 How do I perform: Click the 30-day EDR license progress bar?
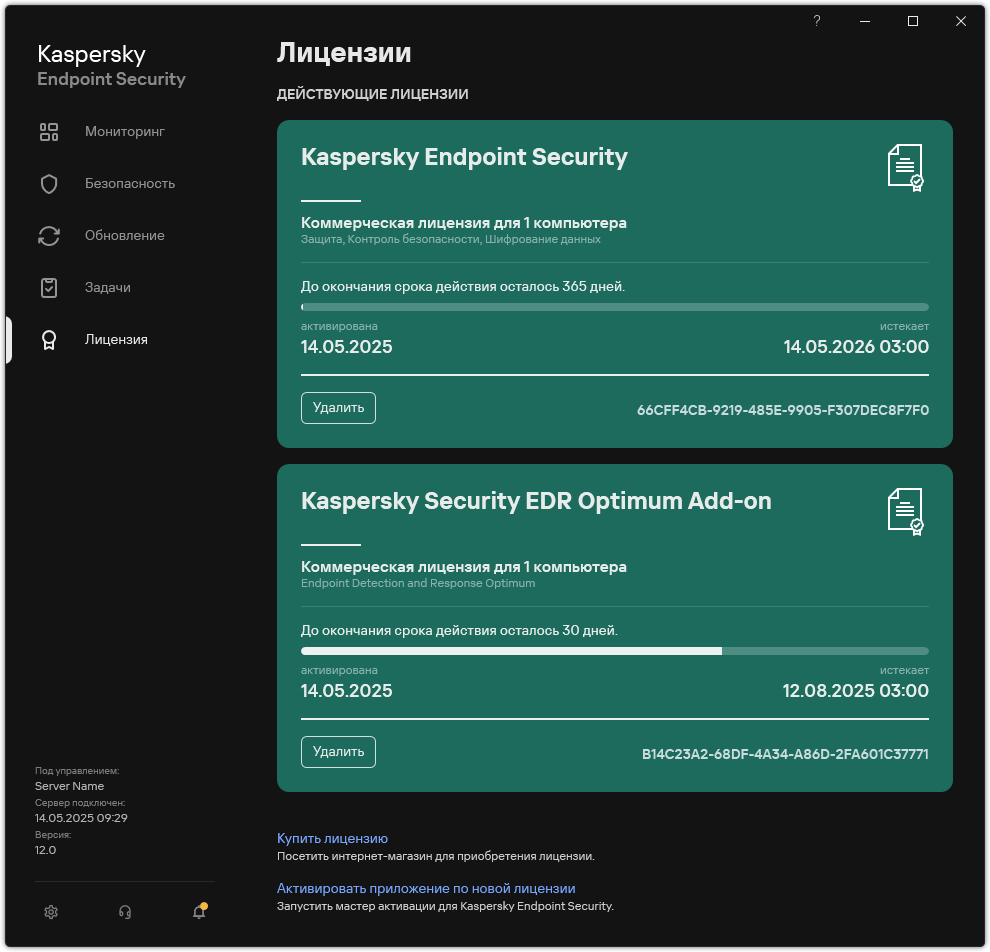click(x=615, y=652)
